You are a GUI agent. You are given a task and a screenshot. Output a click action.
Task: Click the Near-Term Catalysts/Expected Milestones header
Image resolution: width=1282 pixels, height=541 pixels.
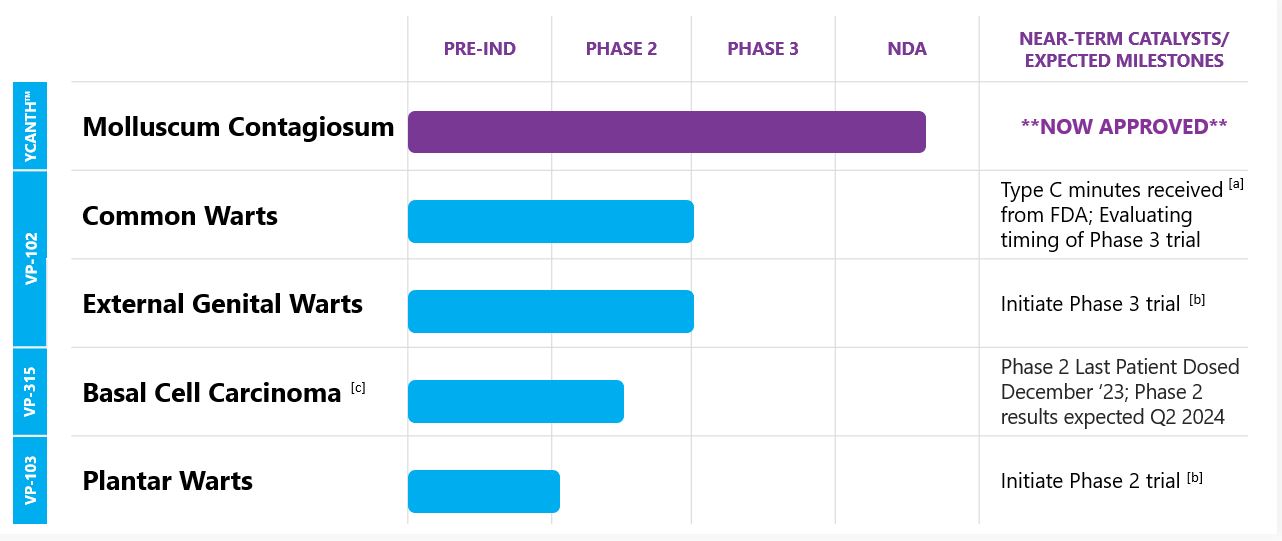coord(1124,50)
